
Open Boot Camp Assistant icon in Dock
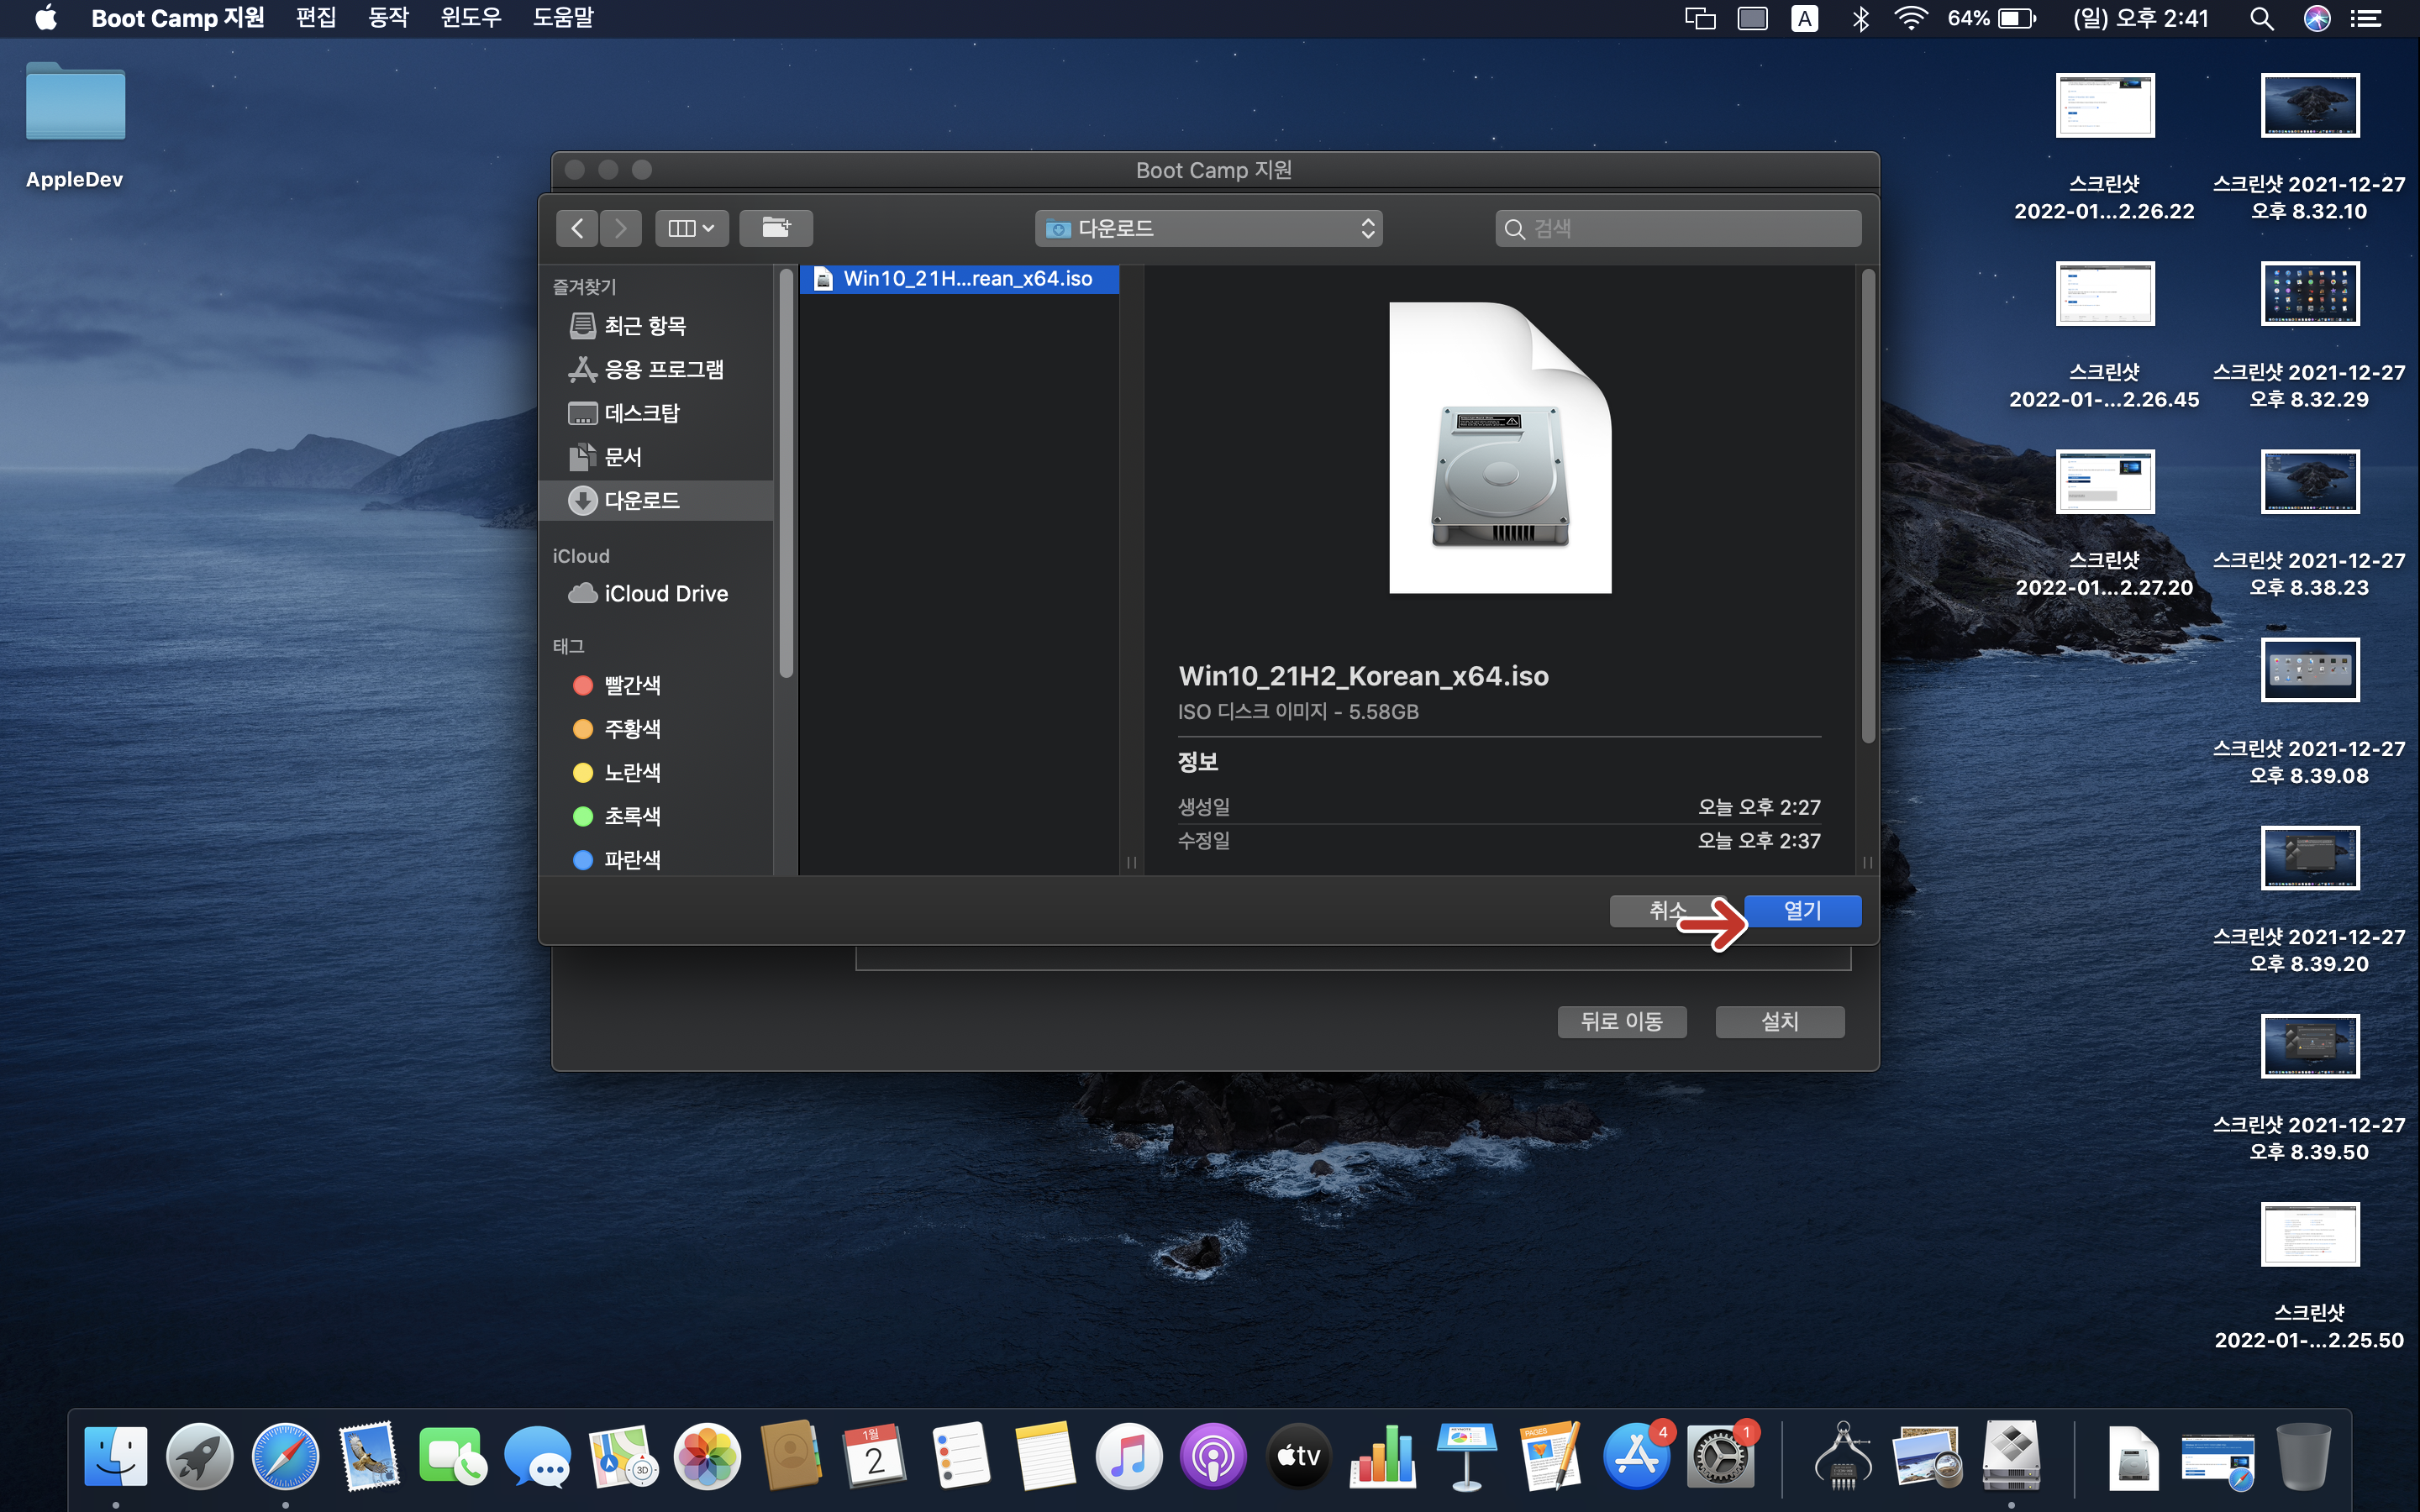2011,1456
